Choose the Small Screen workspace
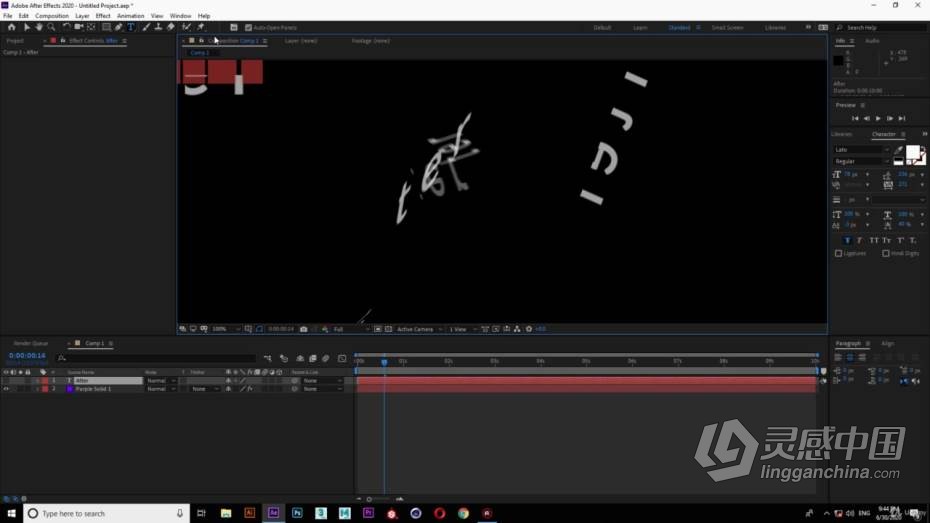The height and width of the screenshot is (523, 930). coord(727,28)
